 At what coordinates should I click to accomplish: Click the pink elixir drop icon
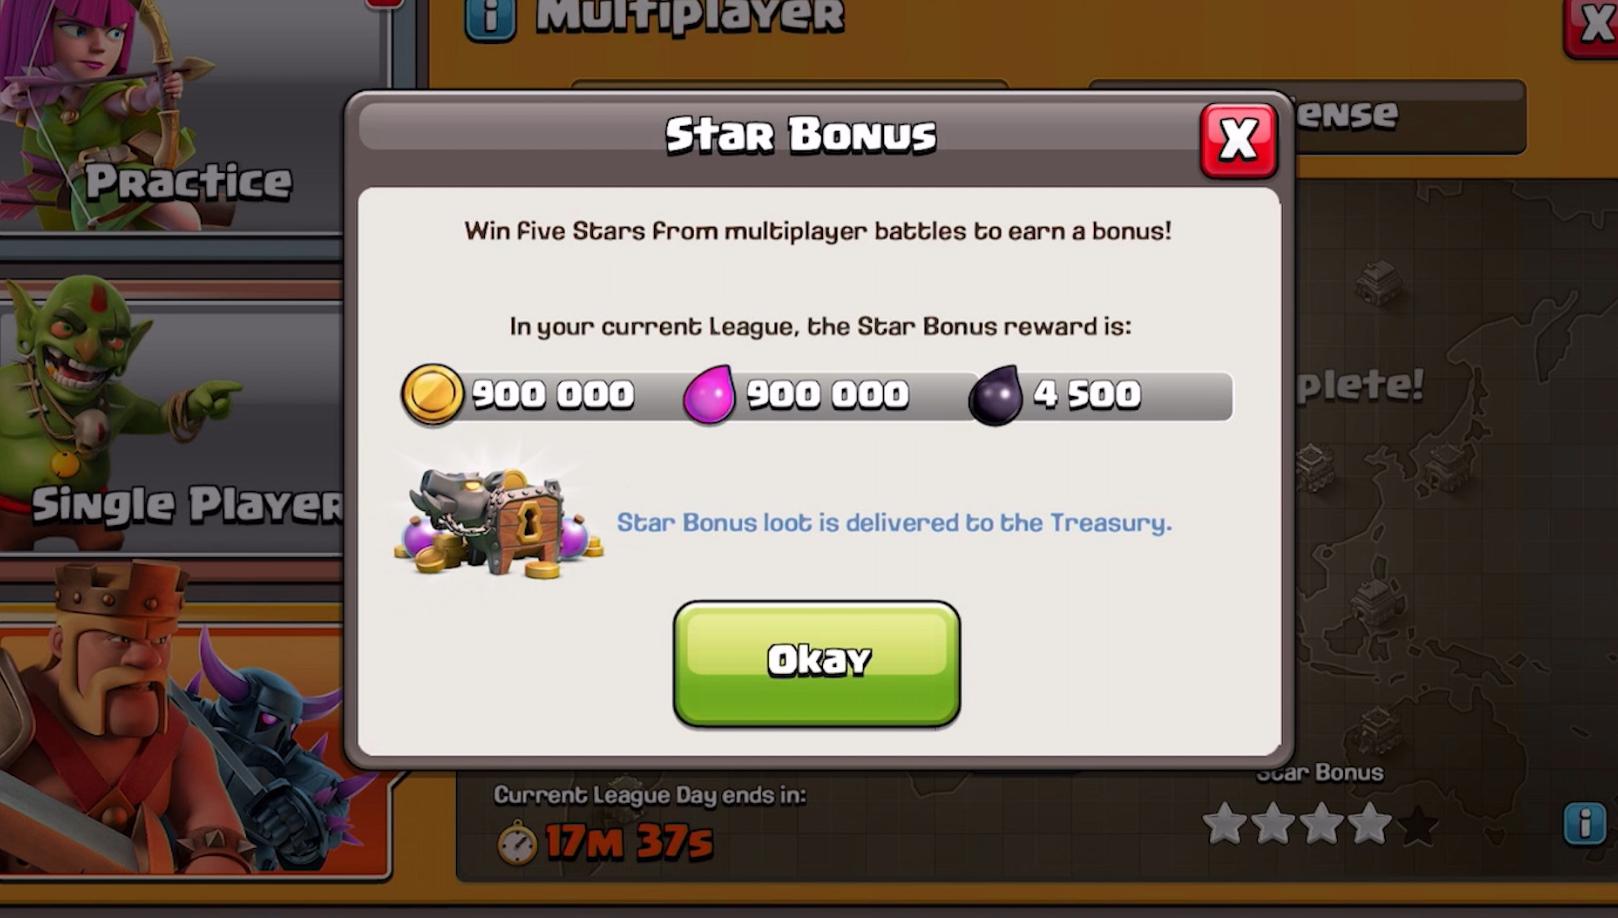(709, 395)
